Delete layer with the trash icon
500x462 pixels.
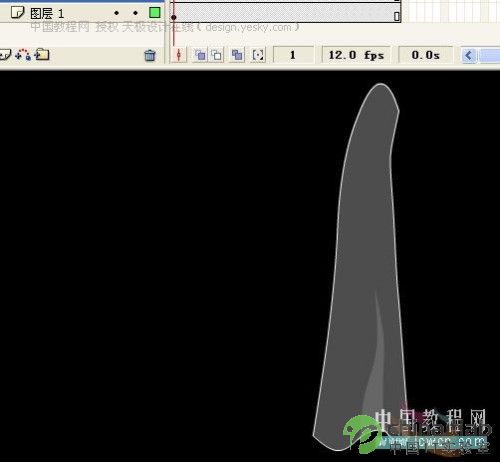(150, 55)
